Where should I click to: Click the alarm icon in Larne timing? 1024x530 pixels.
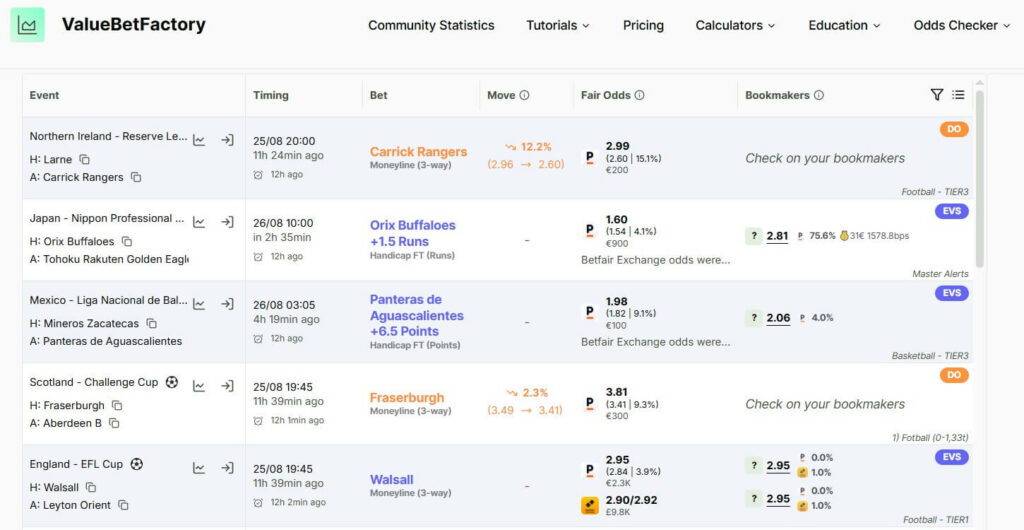coord(258,174)
